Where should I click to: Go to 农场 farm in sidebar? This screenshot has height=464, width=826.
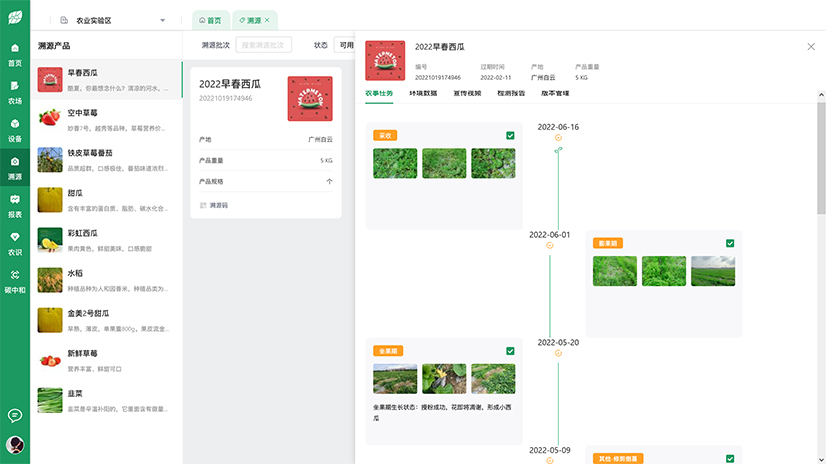tap(14, 92)
